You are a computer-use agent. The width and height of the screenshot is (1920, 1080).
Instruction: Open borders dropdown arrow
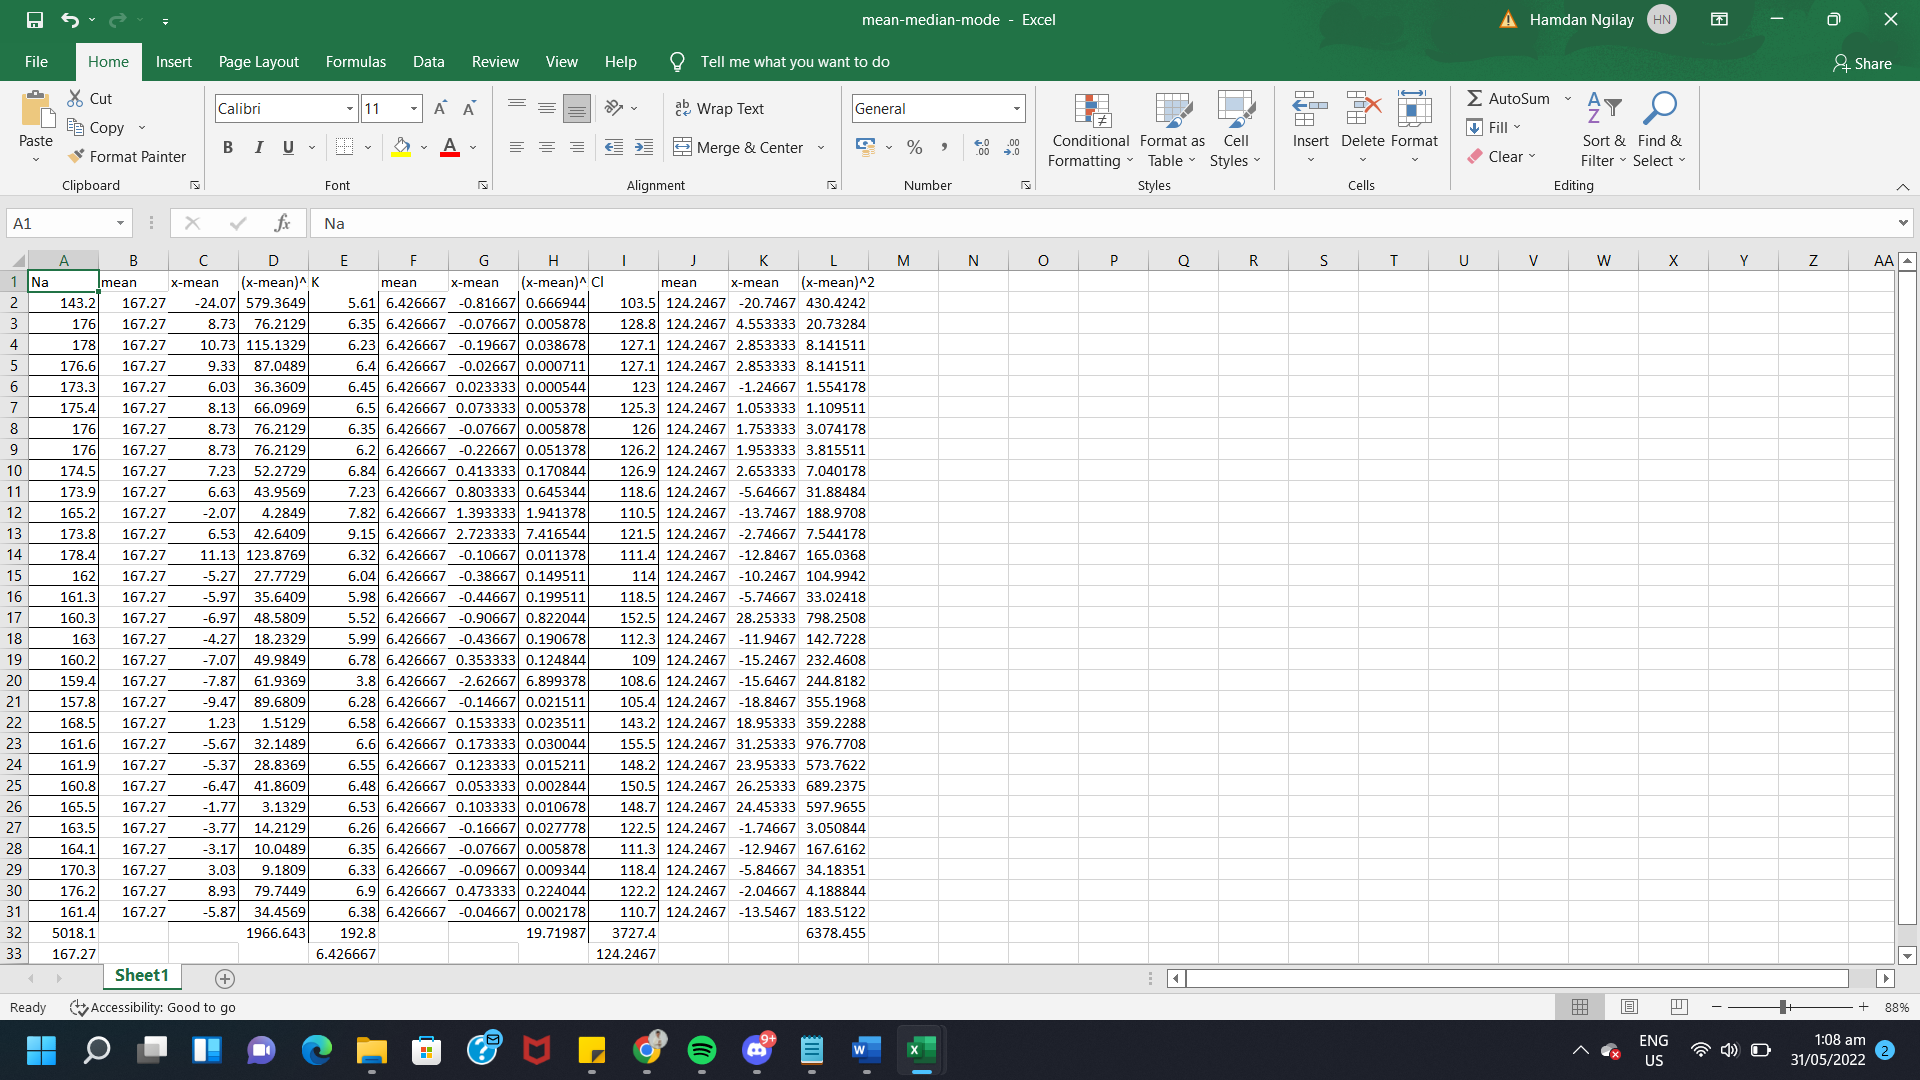point(368,148)
